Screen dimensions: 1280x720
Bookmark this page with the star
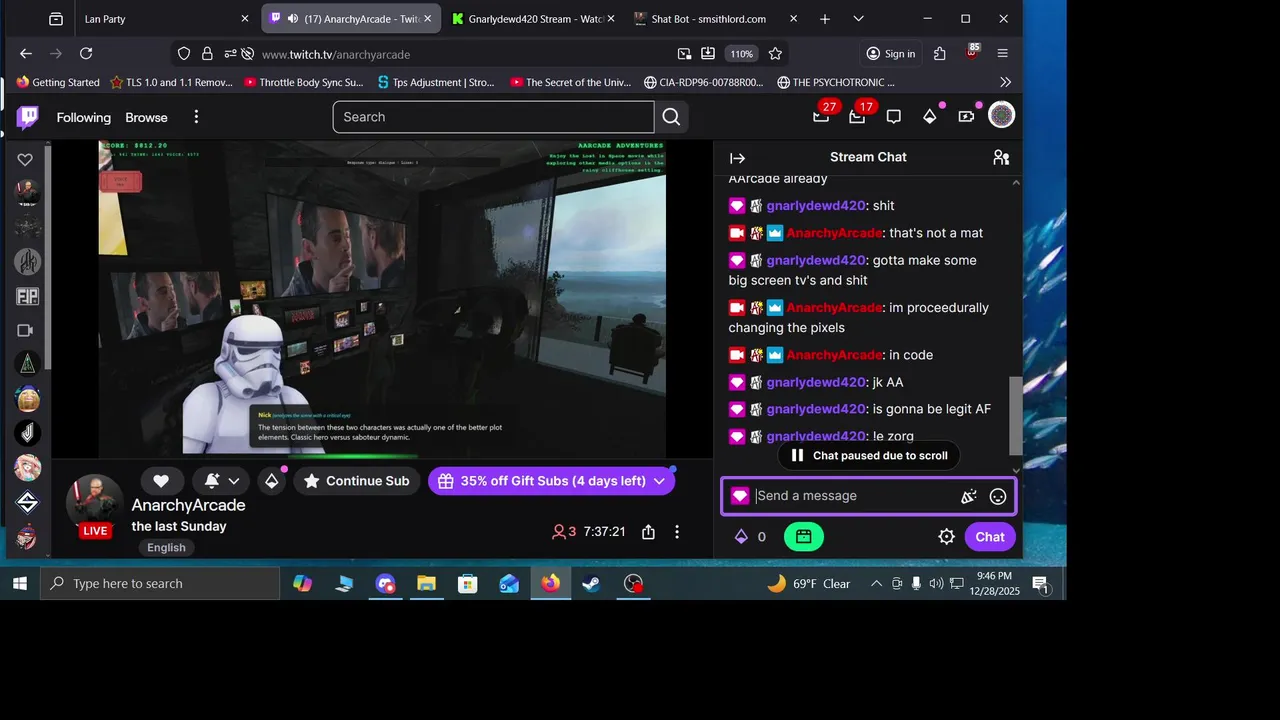pos(775,54)
